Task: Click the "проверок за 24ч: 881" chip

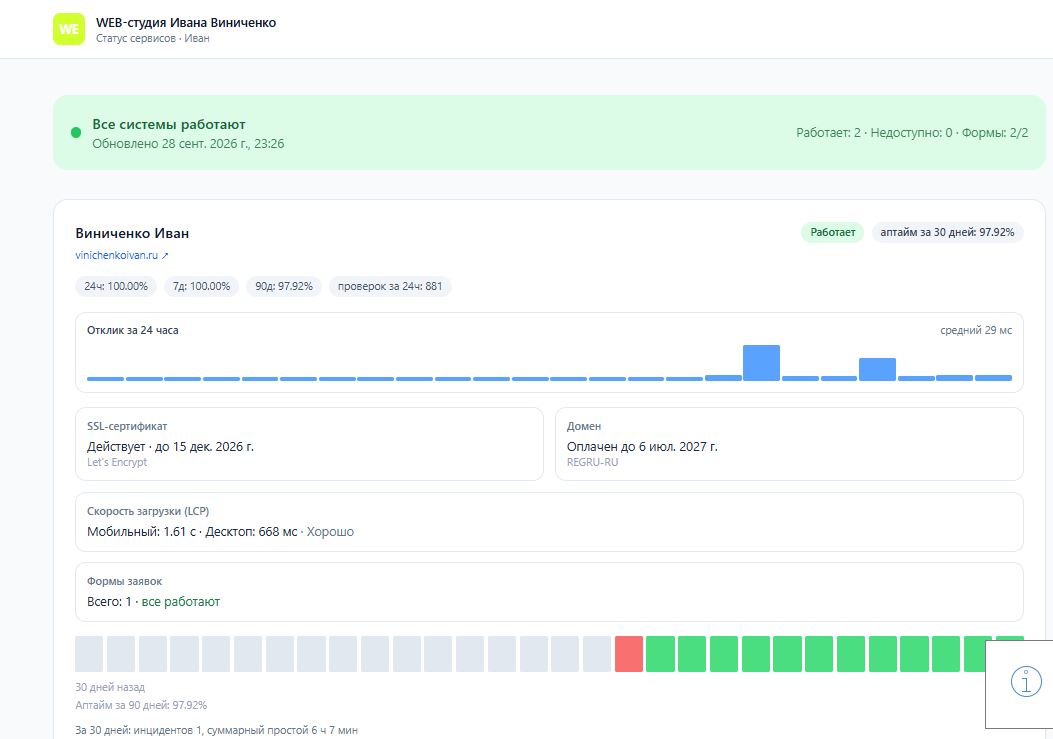Action: [390, 286]
